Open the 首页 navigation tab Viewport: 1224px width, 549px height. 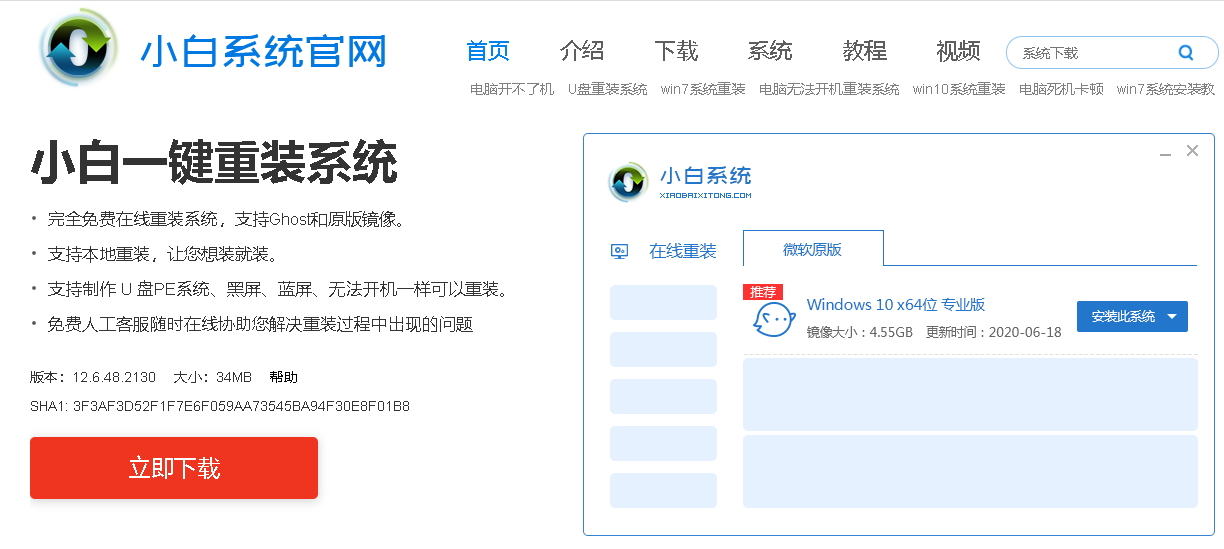[x=488, y=51]
